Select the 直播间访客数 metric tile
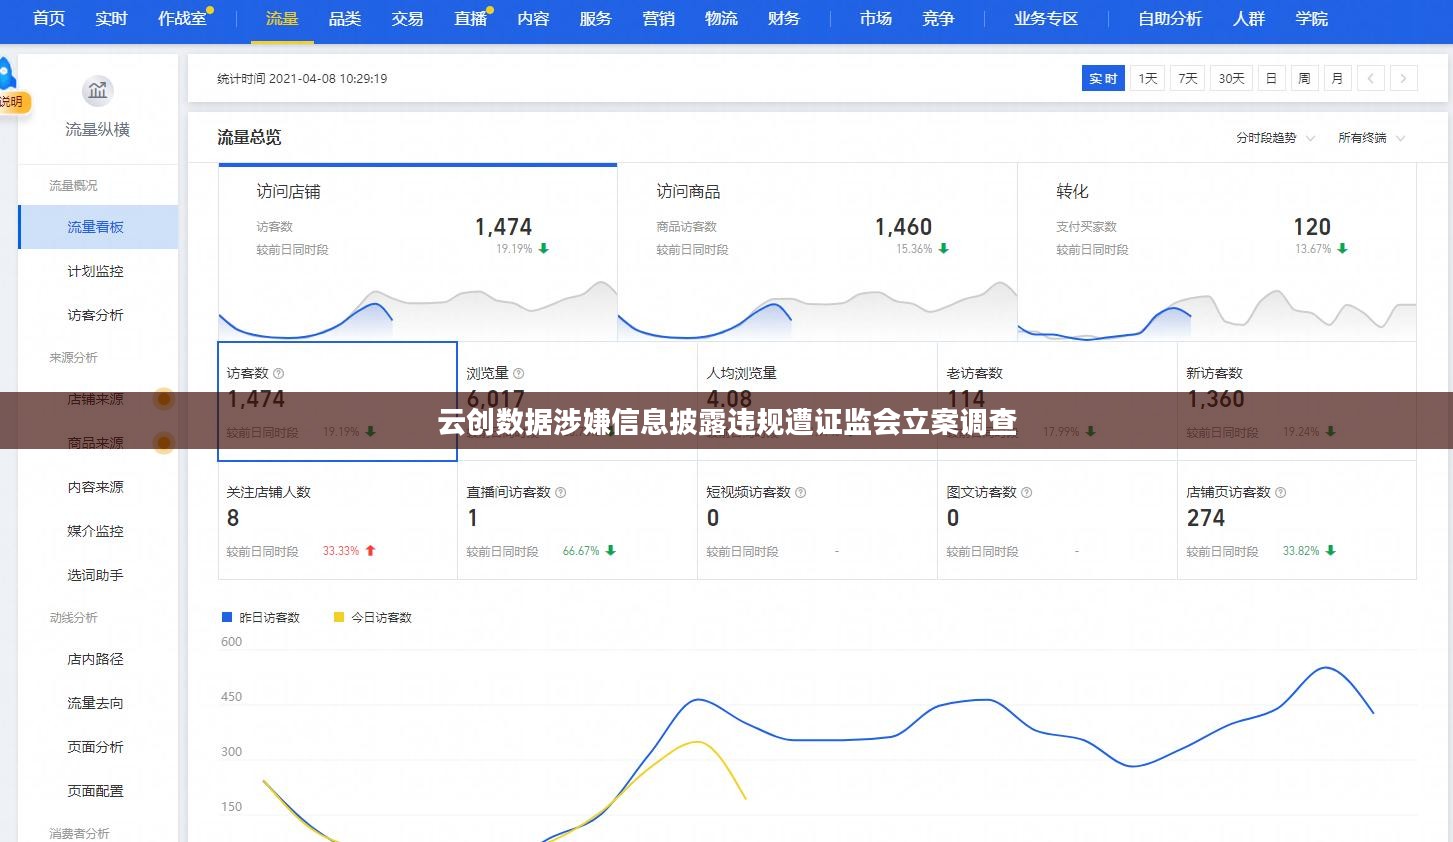1453x842 pixels. pyautogui.click(x=577, y=520)
